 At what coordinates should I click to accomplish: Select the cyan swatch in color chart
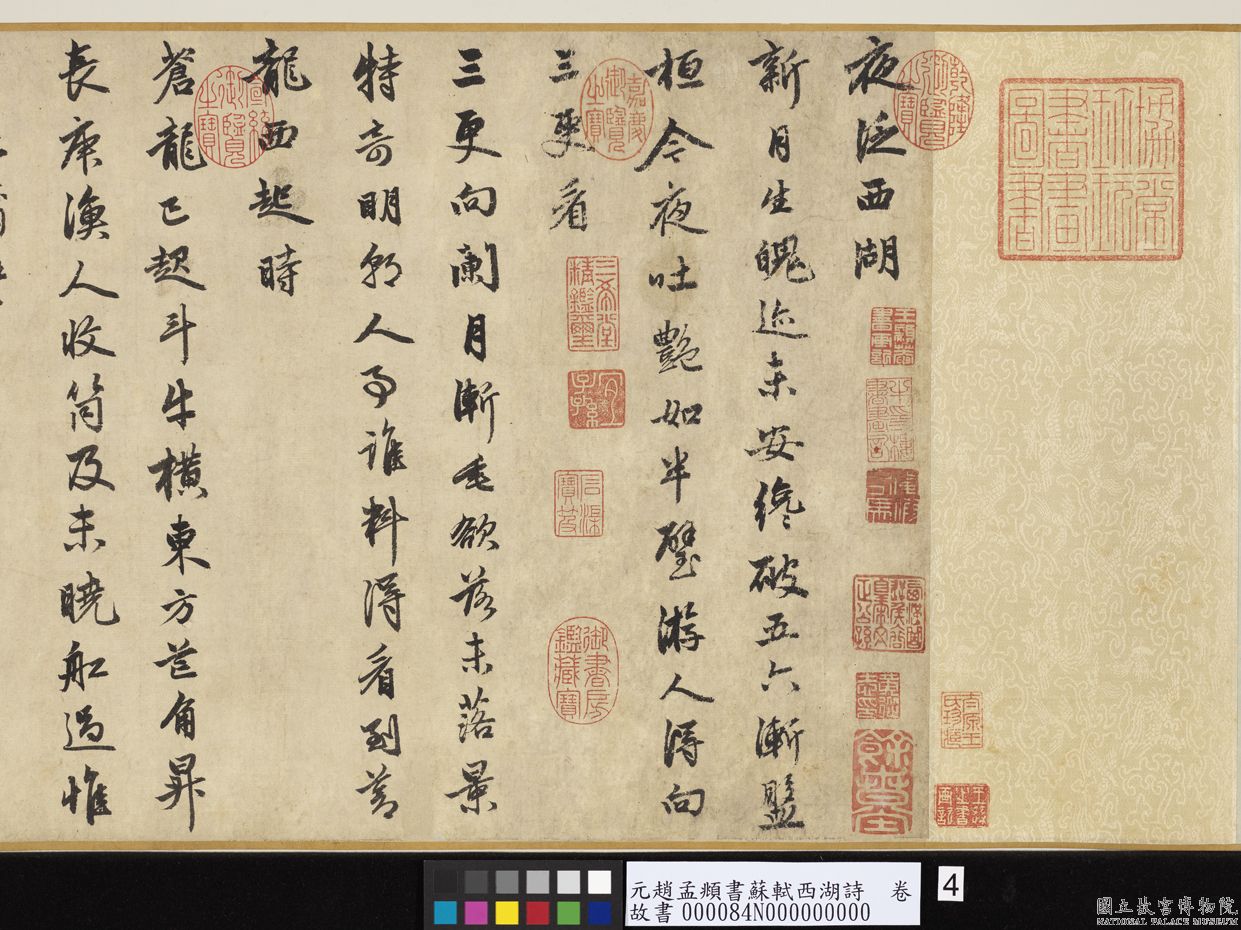pyautogui.click(x=446, y=911)
